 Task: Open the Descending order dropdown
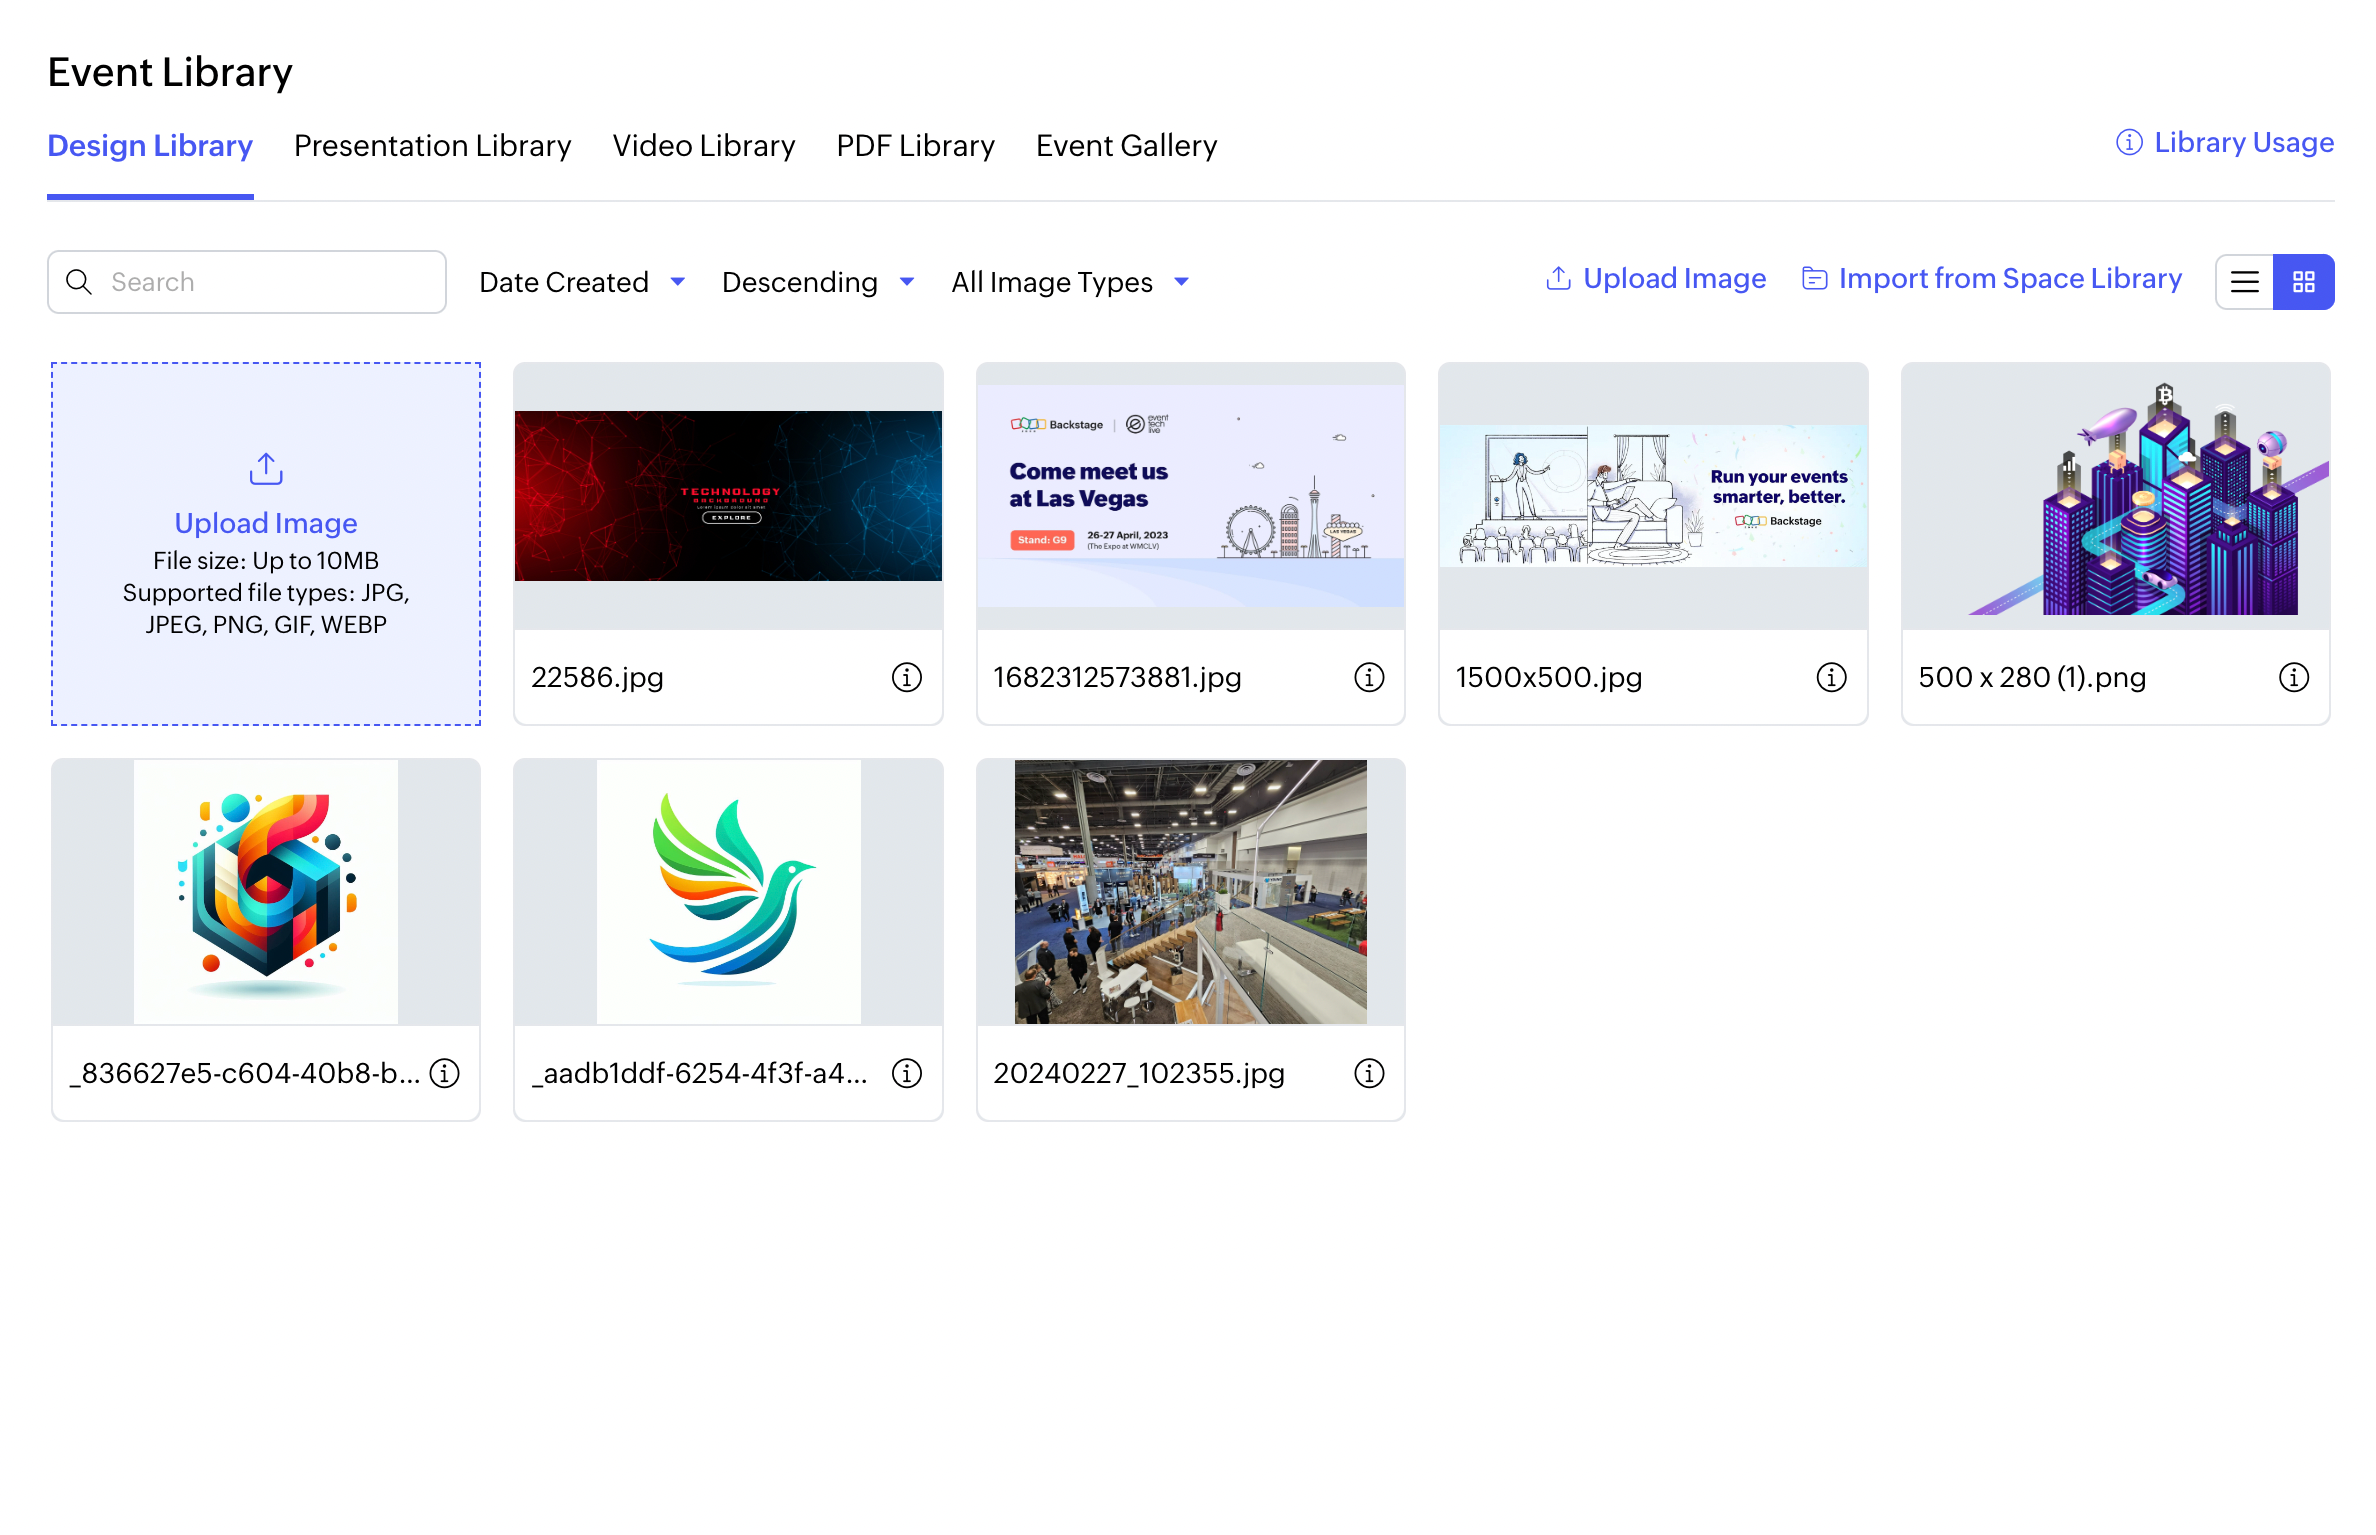coord(818,282)
